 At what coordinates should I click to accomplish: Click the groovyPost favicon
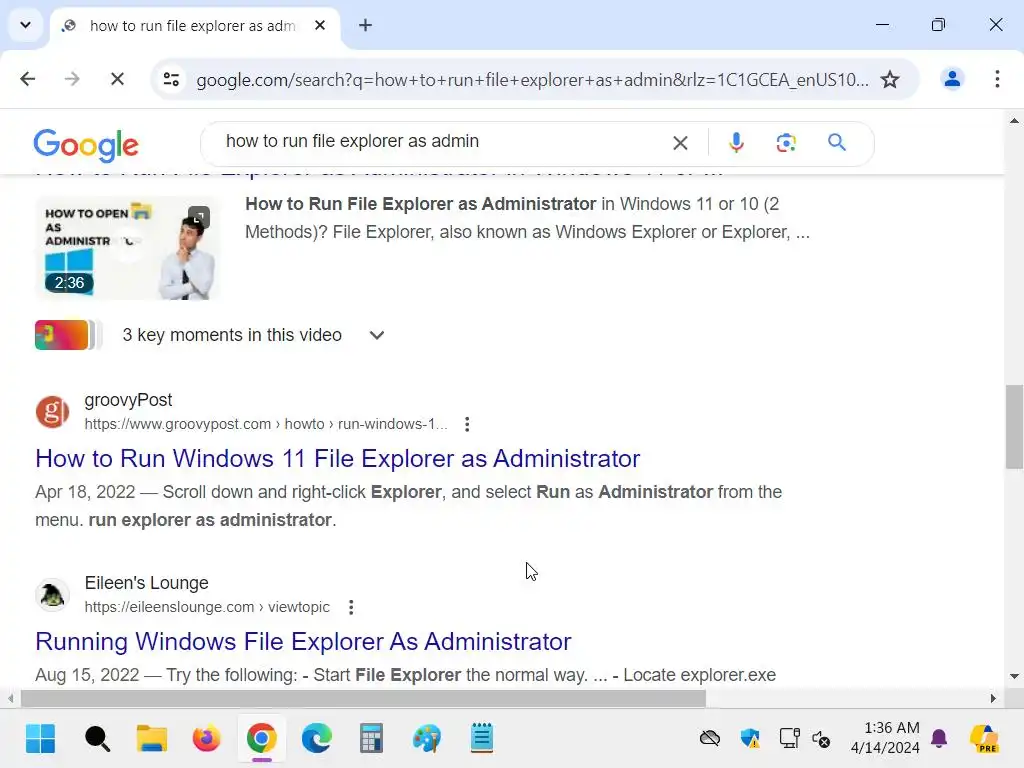(x=52, y=411)
